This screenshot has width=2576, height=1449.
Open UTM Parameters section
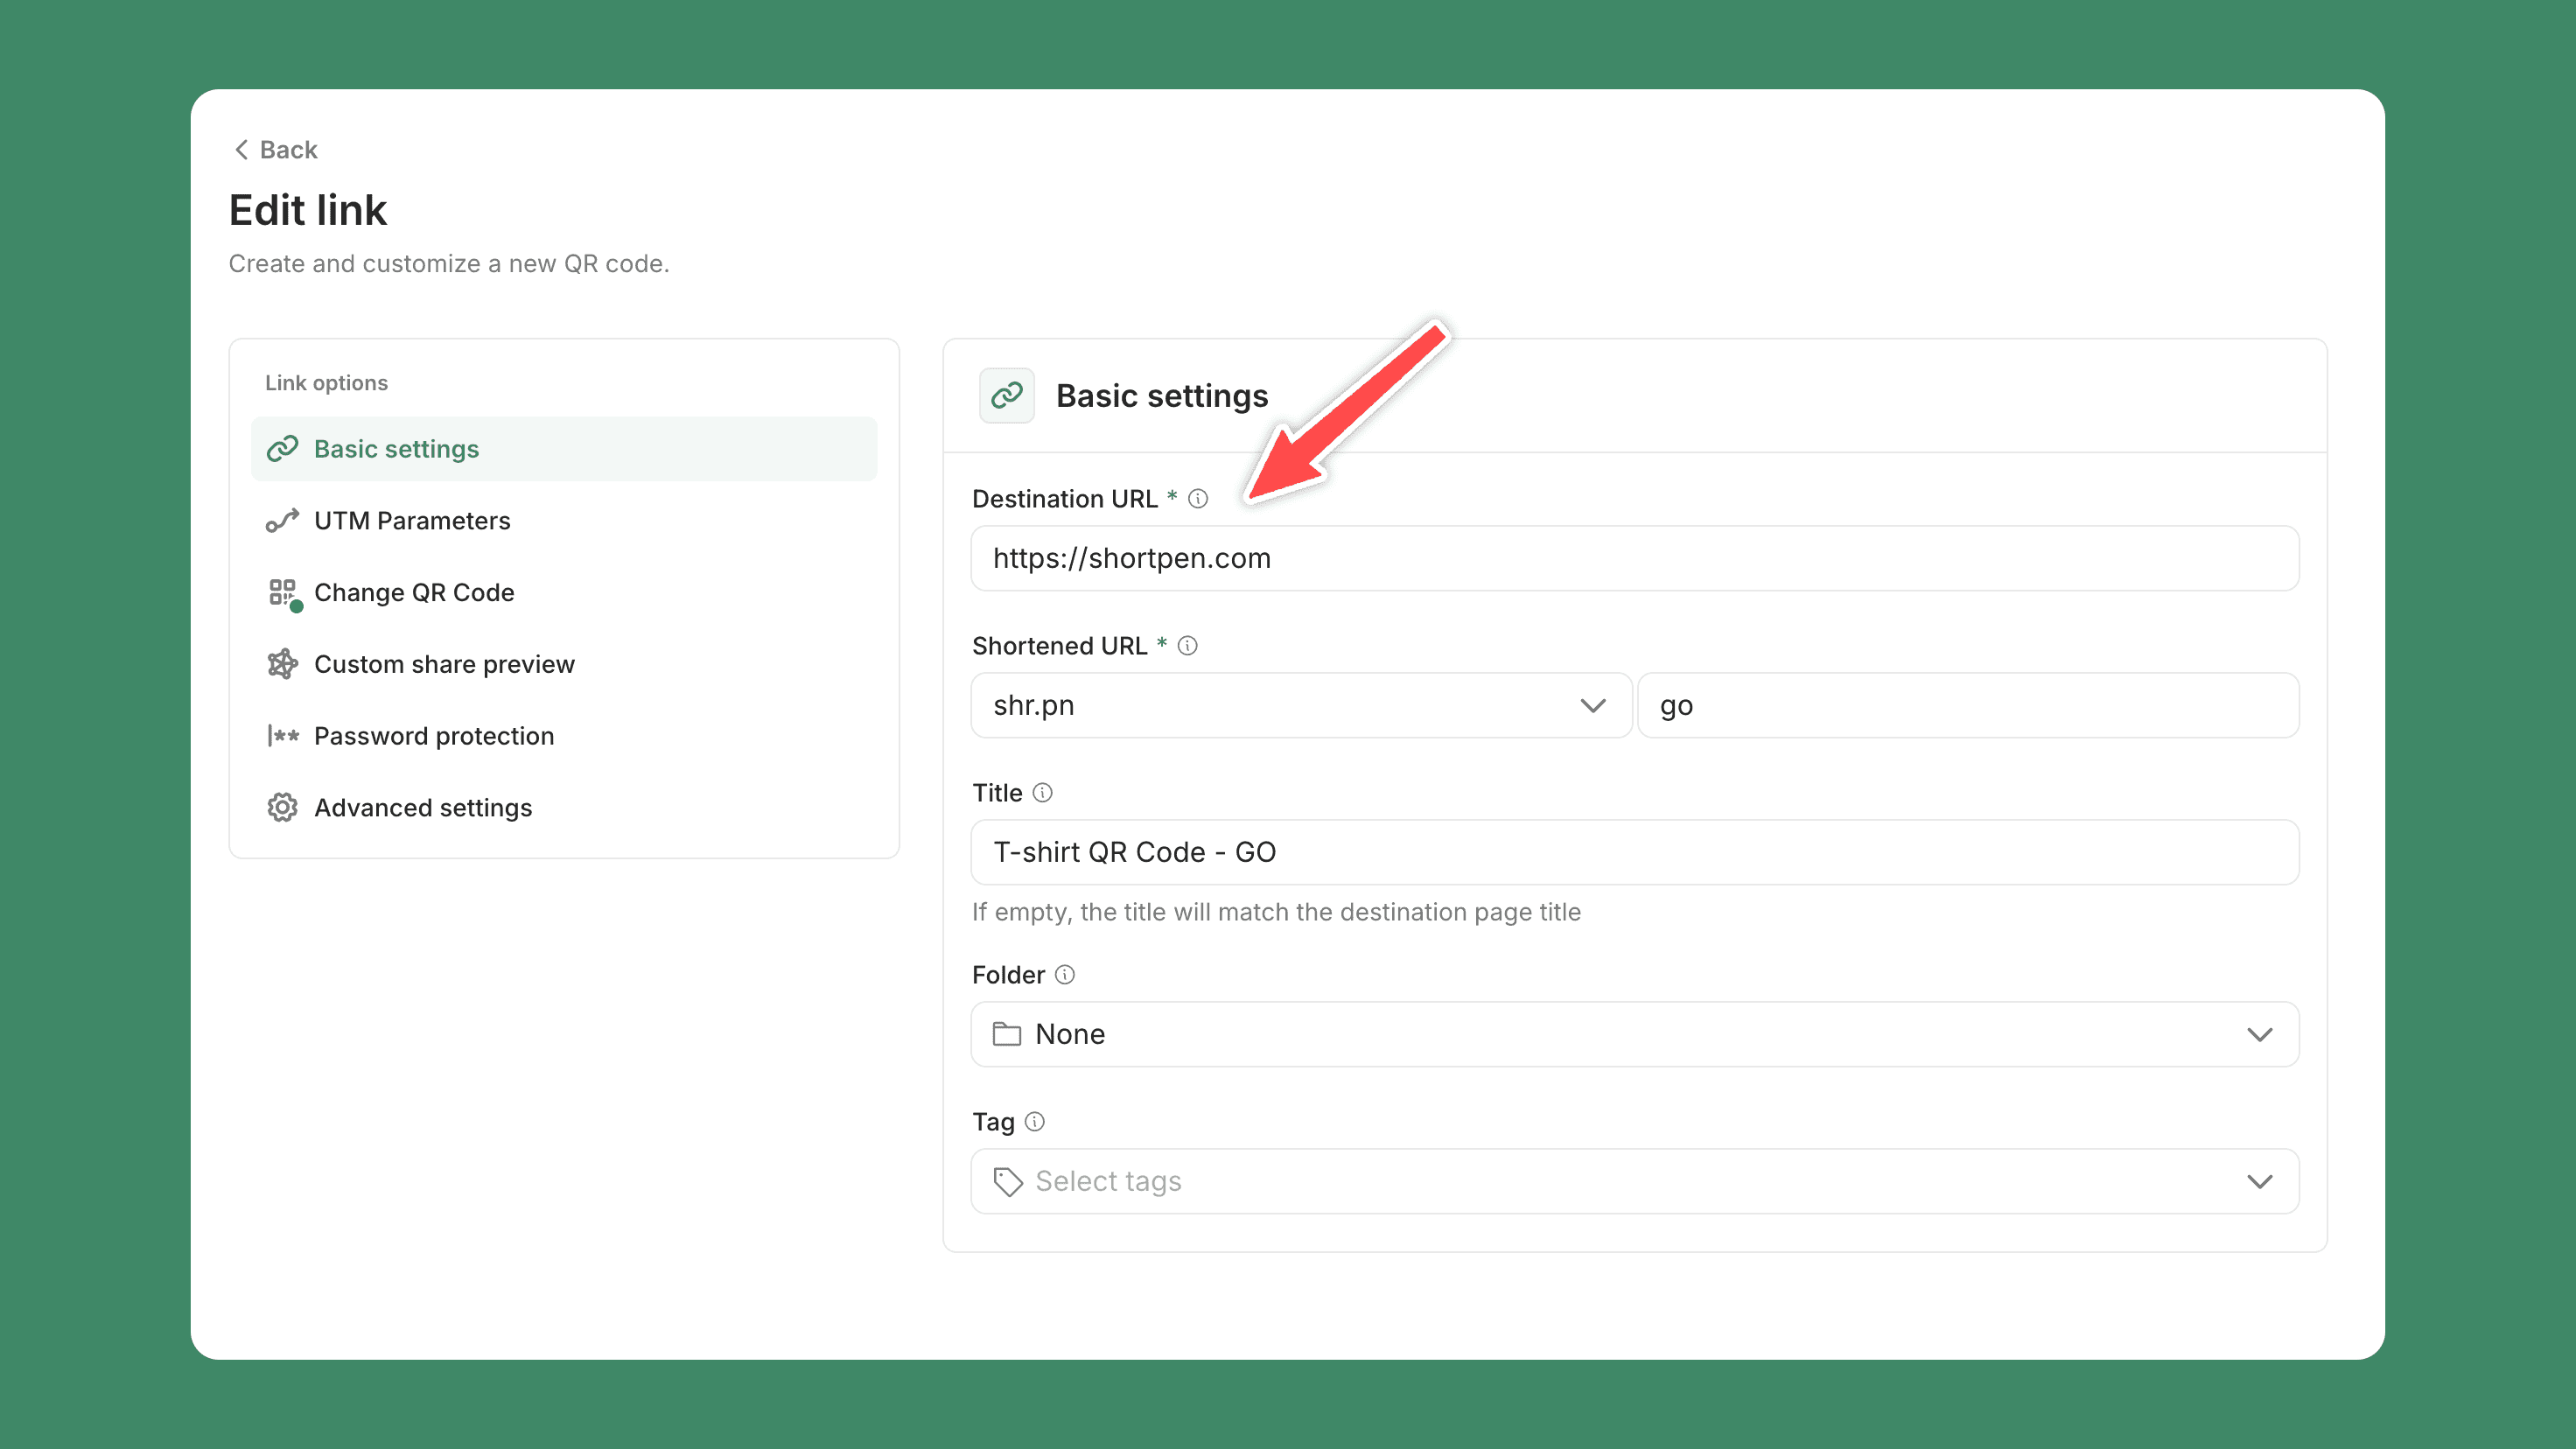click(x=412, y=520)
